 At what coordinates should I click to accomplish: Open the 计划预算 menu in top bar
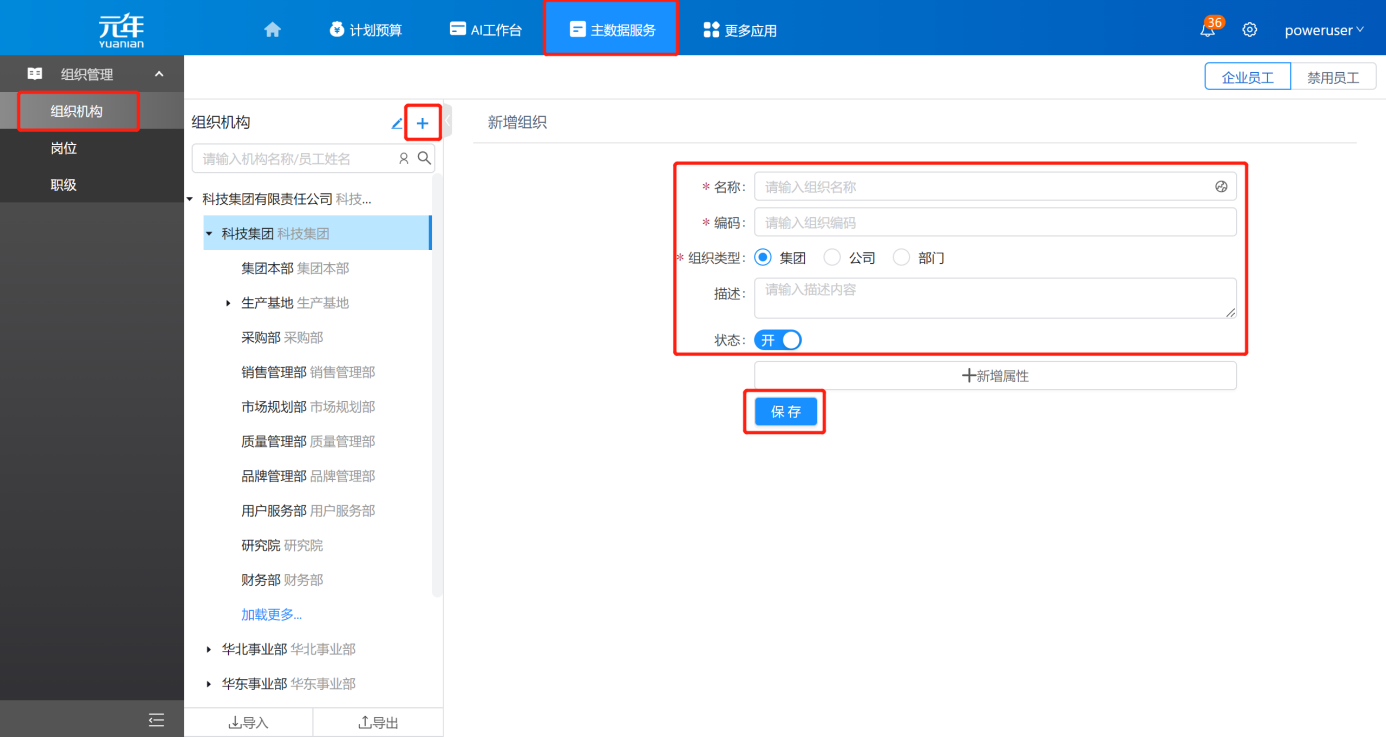[x=365, y=30]
